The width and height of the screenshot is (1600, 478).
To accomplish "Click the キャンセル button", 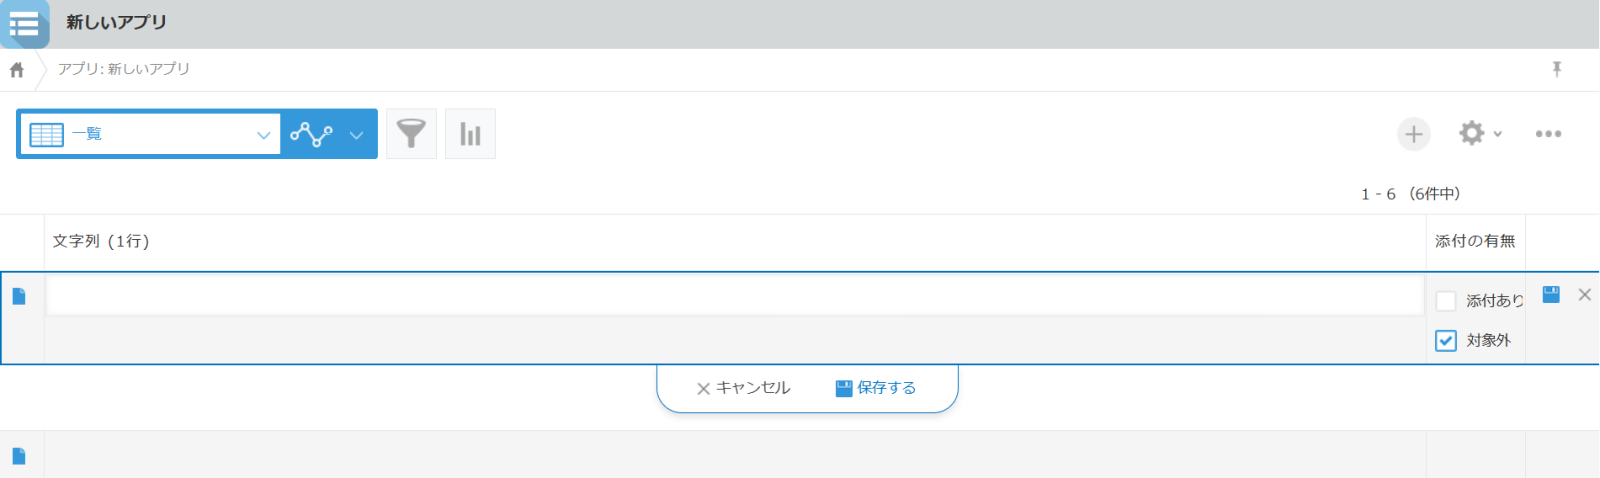I will tap(743, 388).
